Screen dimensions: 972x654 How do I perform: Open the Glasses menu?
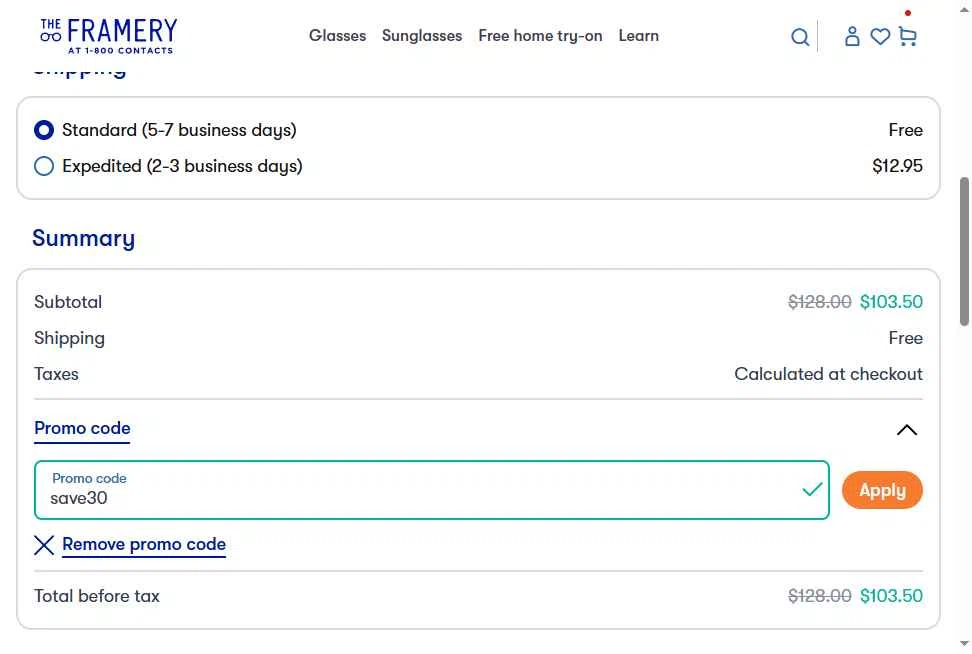point(337,36)
